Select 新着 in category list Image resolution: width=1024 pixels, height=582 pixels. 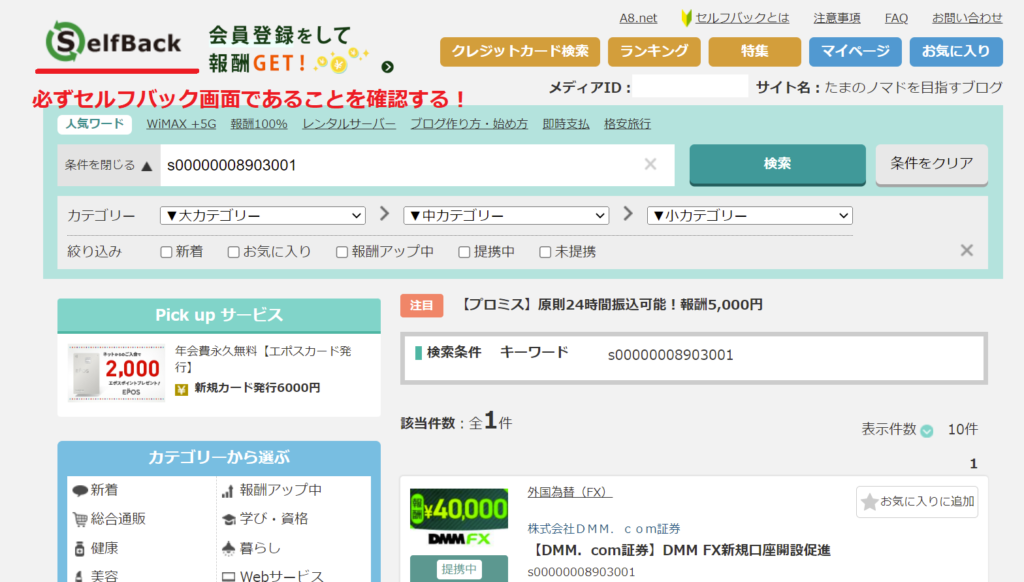104,491
